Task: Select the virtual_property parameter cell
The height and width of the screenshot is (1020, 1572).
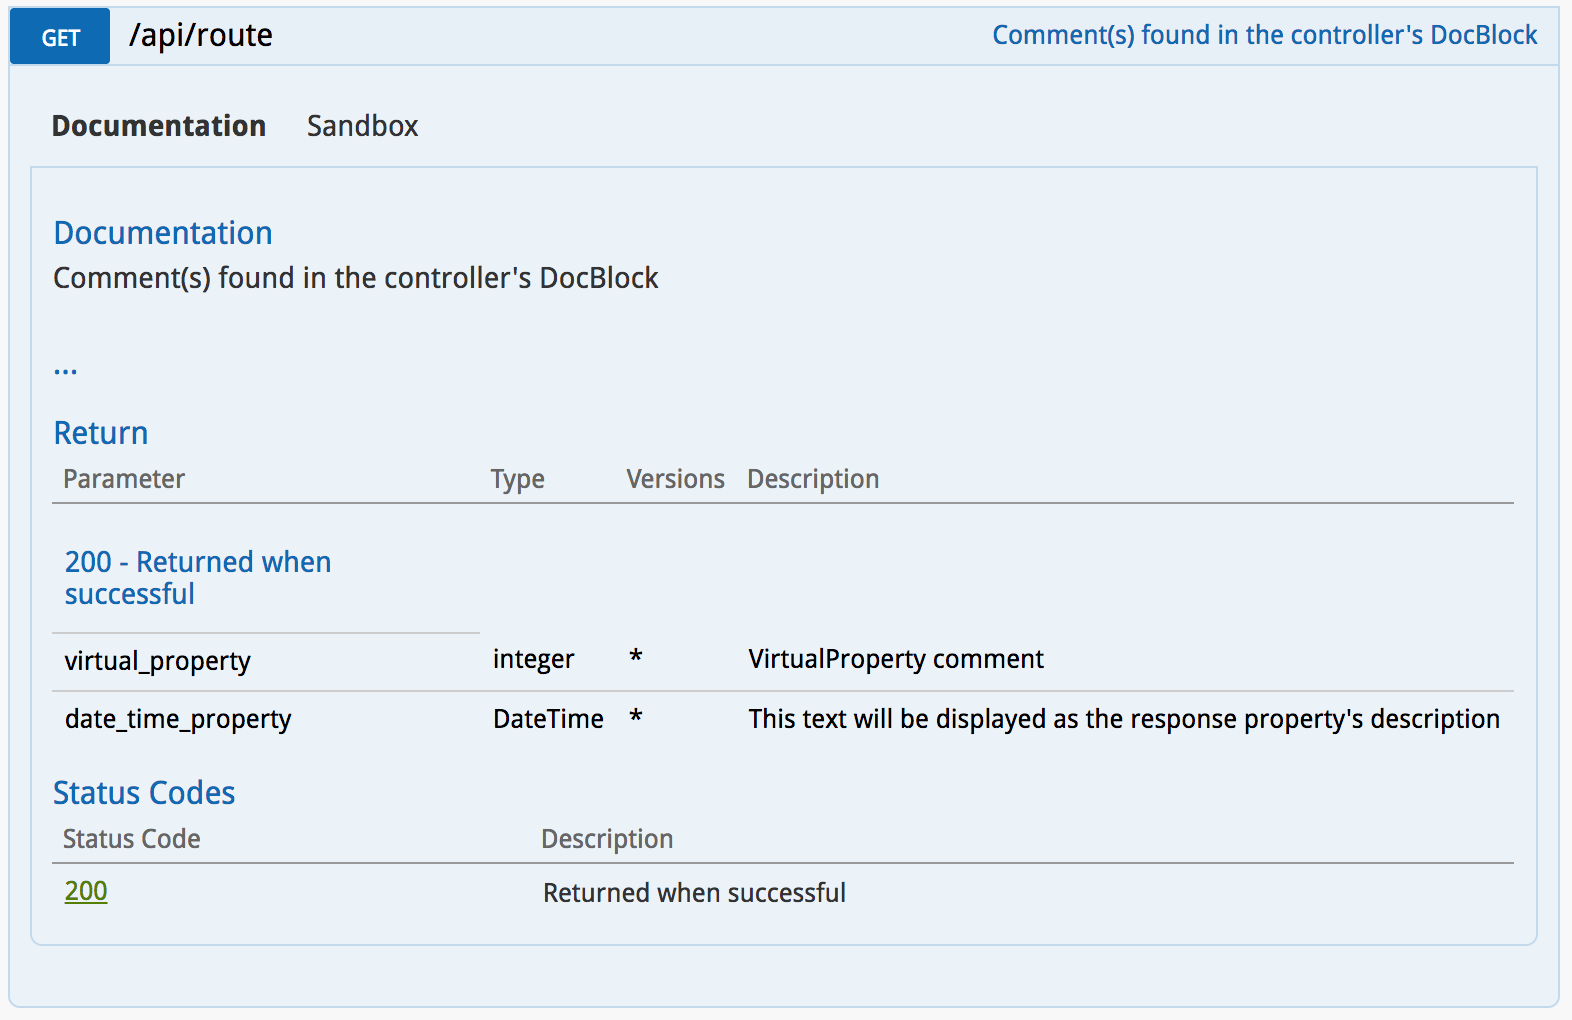Action: click(158, 661)
